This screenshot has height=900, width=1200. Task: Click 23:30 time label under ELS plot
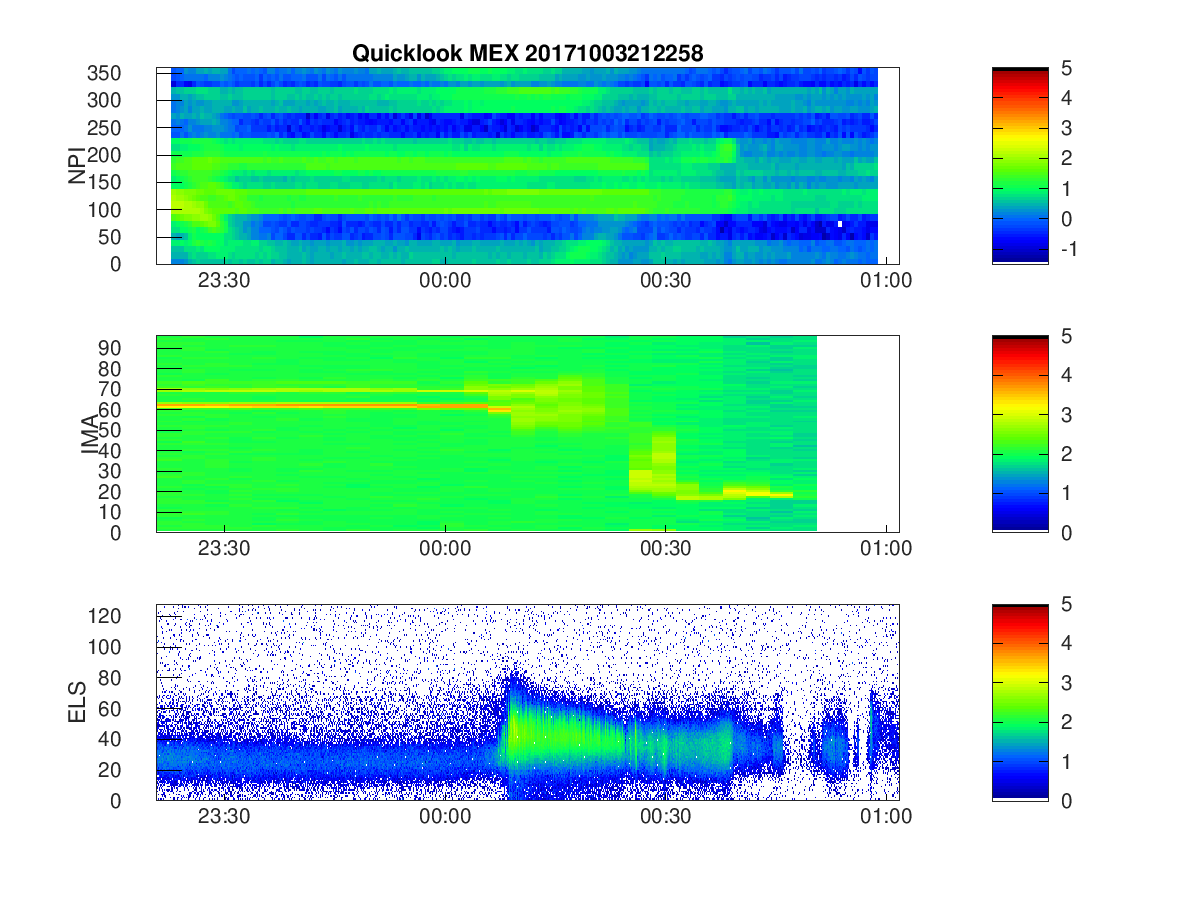(x=224, y=817)
